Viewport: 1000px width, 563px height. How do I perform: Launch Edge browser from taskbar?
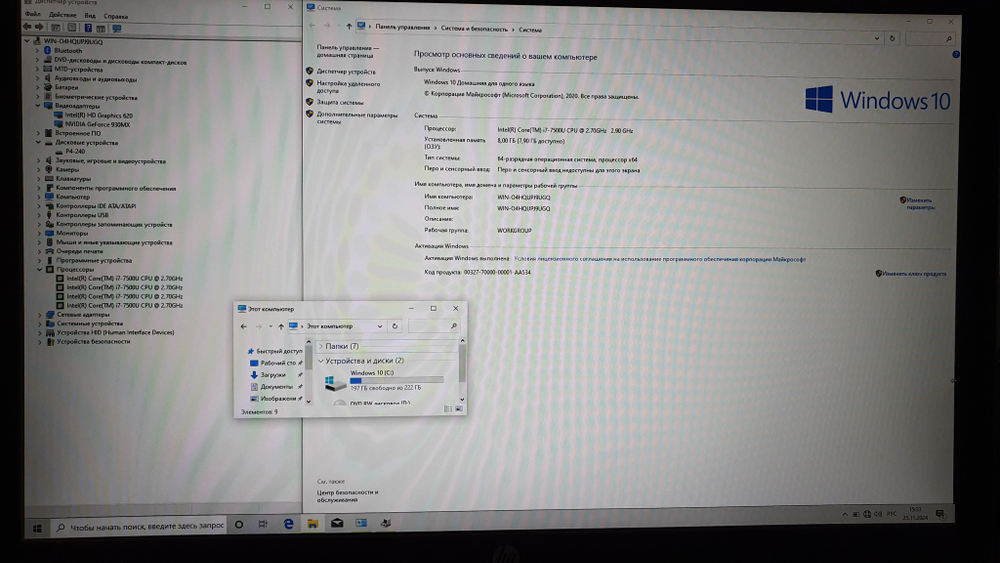coord(288,523)
